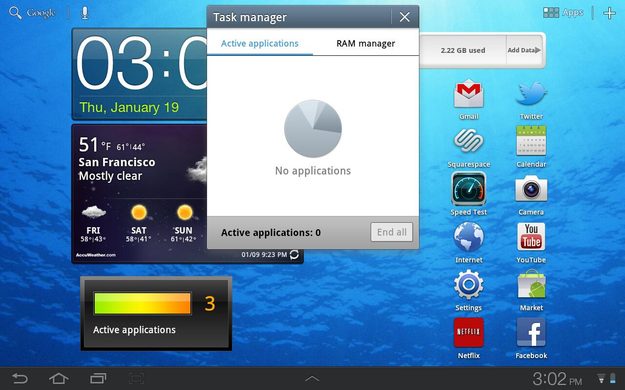Tap the Add Data button
This screenshot has height=390, width=625.
524,50
